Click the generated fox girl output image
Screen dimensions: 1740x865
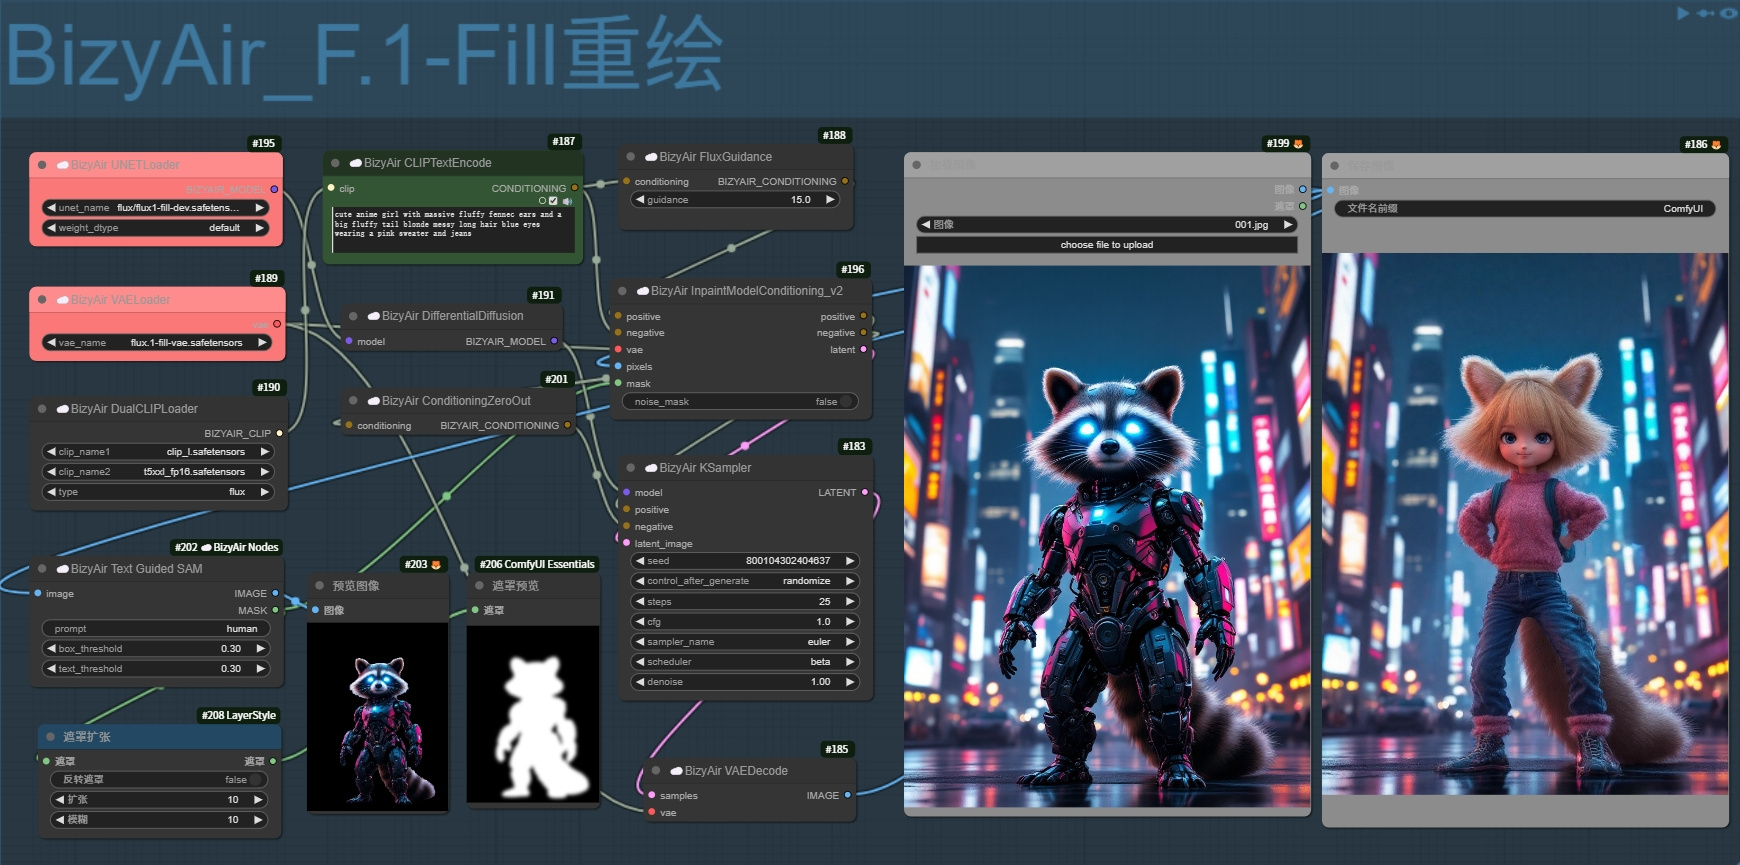point(1525,524)
